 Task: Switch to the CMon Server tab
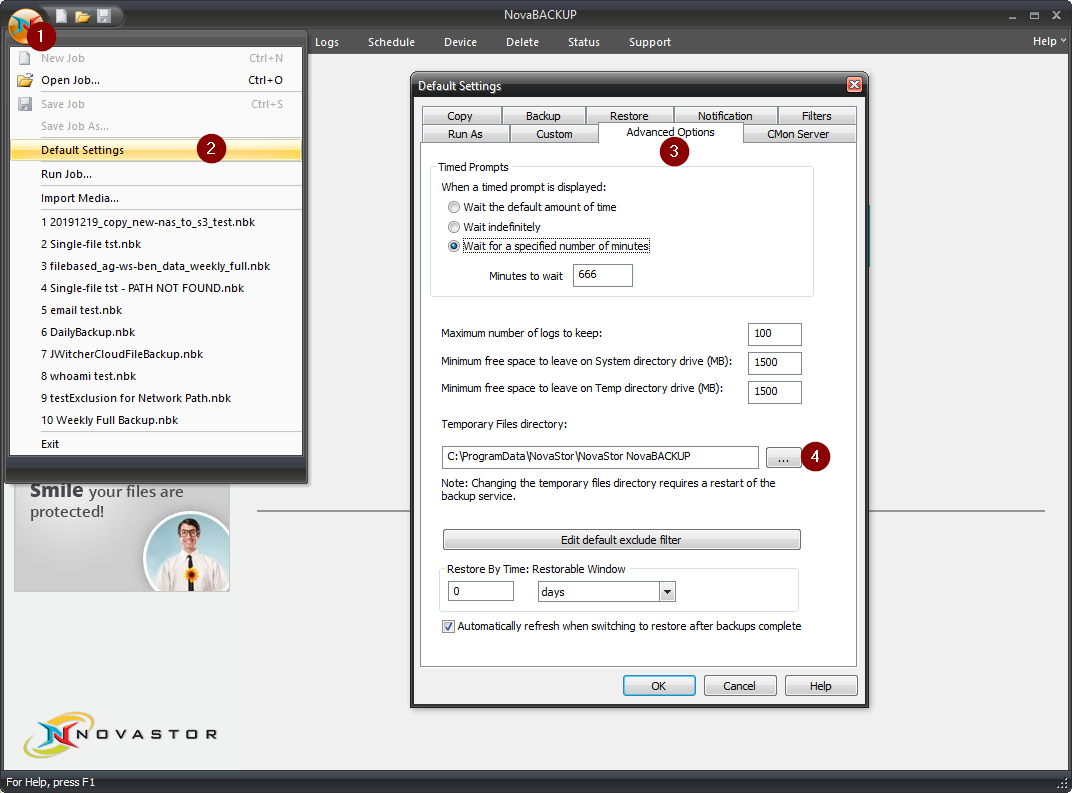coord(799,134)
